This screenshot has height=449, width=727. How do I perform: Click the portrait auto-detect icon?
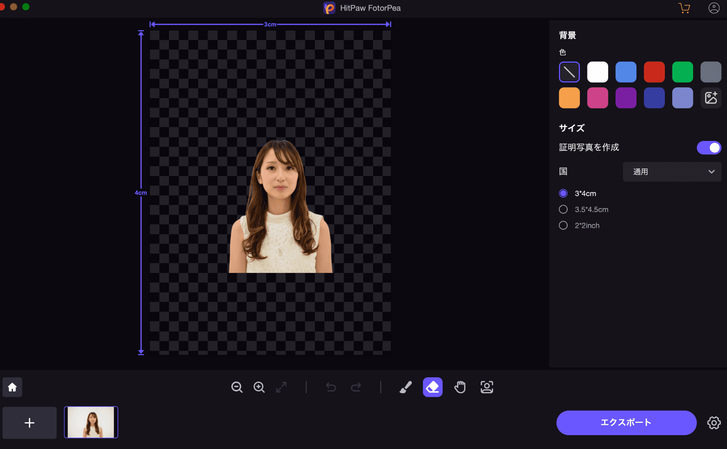[x=487, y=387]
